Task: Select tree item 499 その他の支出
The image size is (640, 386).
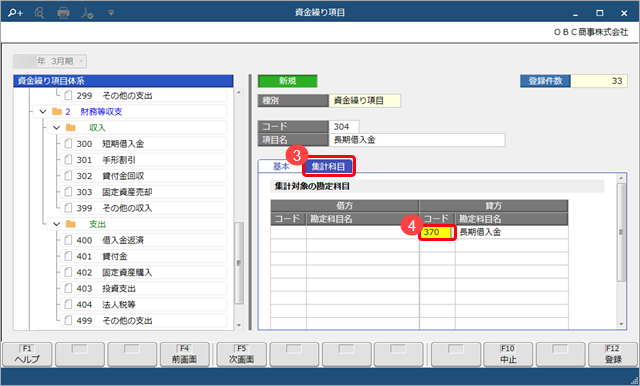Action: tap(144, 321)
